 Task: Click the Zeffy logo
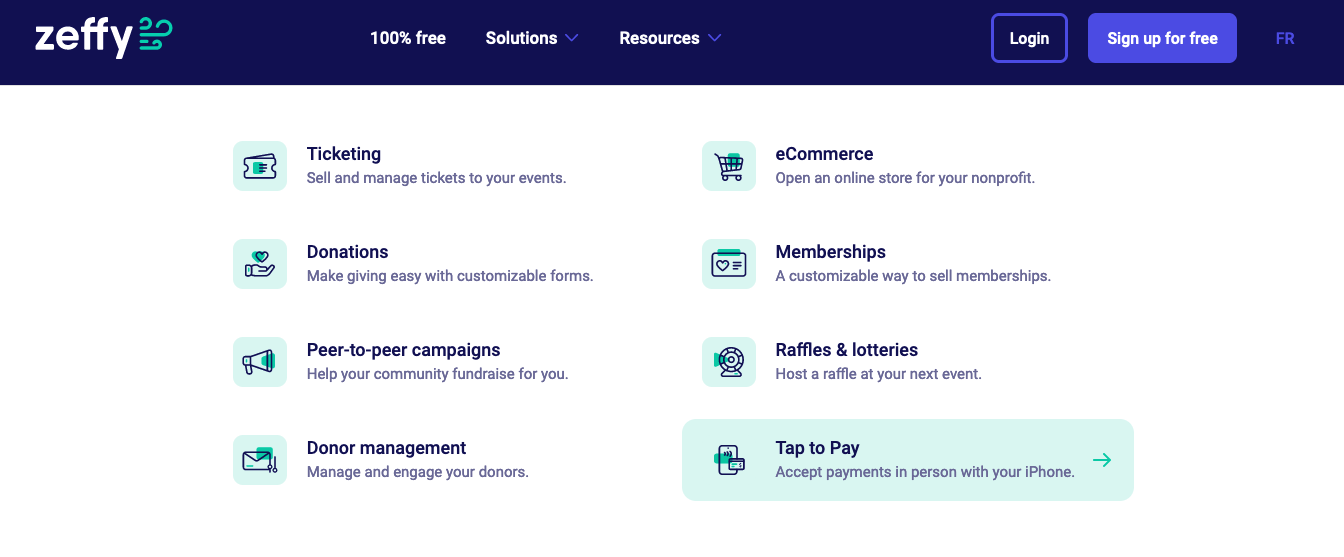104,38
